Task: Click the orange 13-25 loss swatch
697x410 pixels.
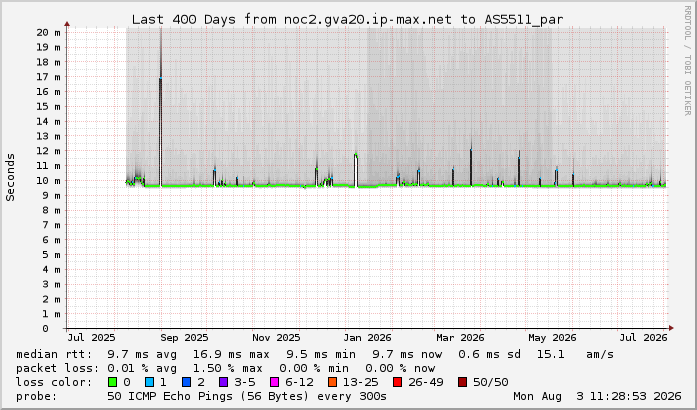Action: click(332, 382)
